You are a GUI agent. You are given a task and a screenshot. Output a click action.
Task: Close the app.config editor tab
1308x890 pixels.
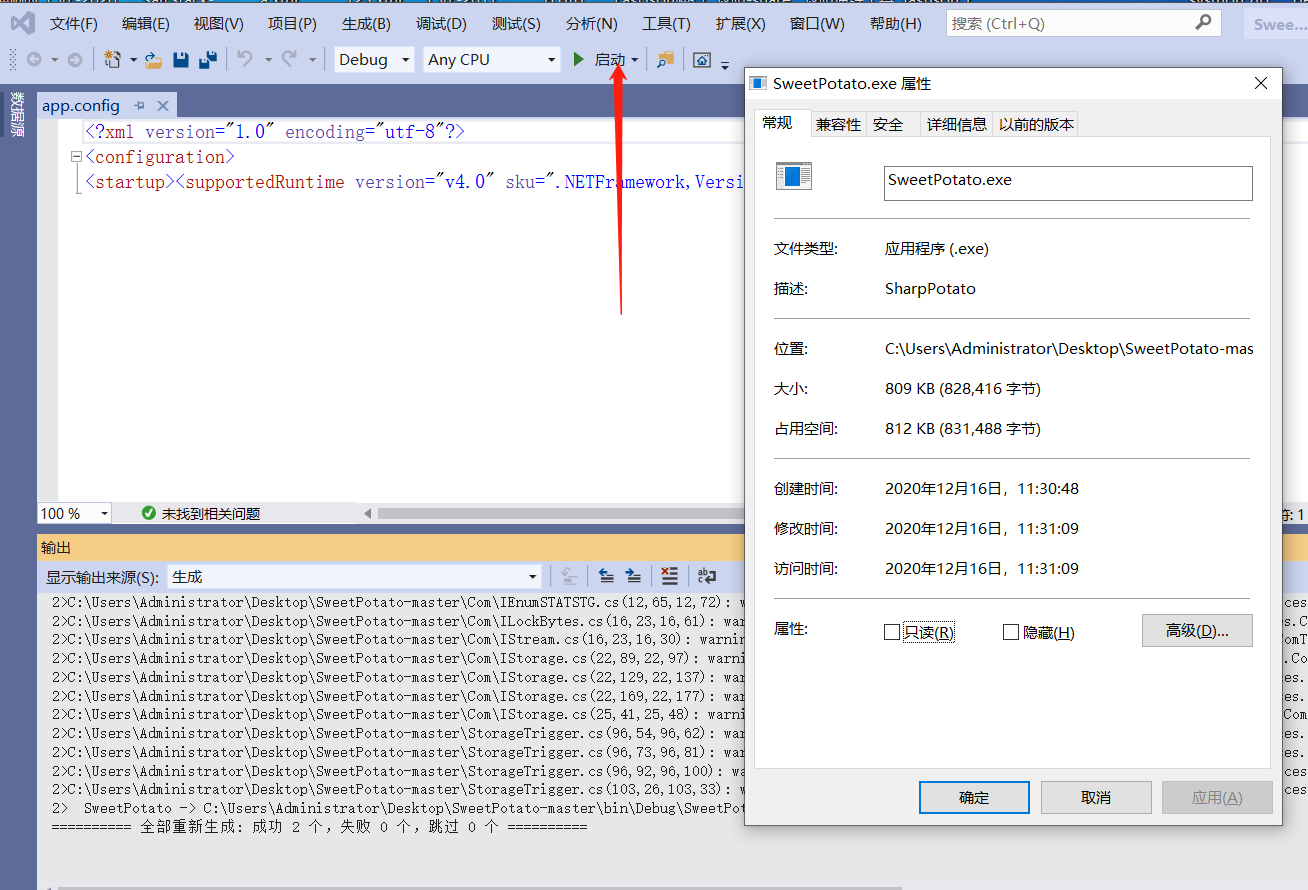163,105
